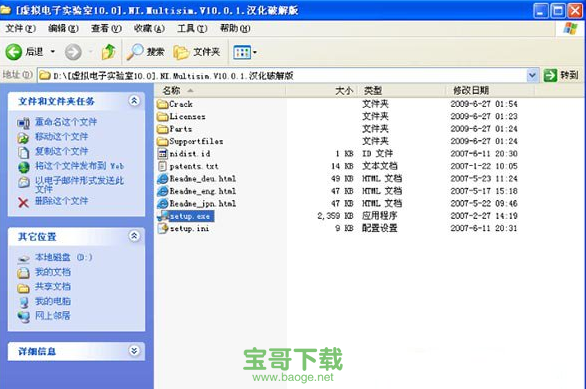Click the Windows flag logo icon

pos(570,28)
